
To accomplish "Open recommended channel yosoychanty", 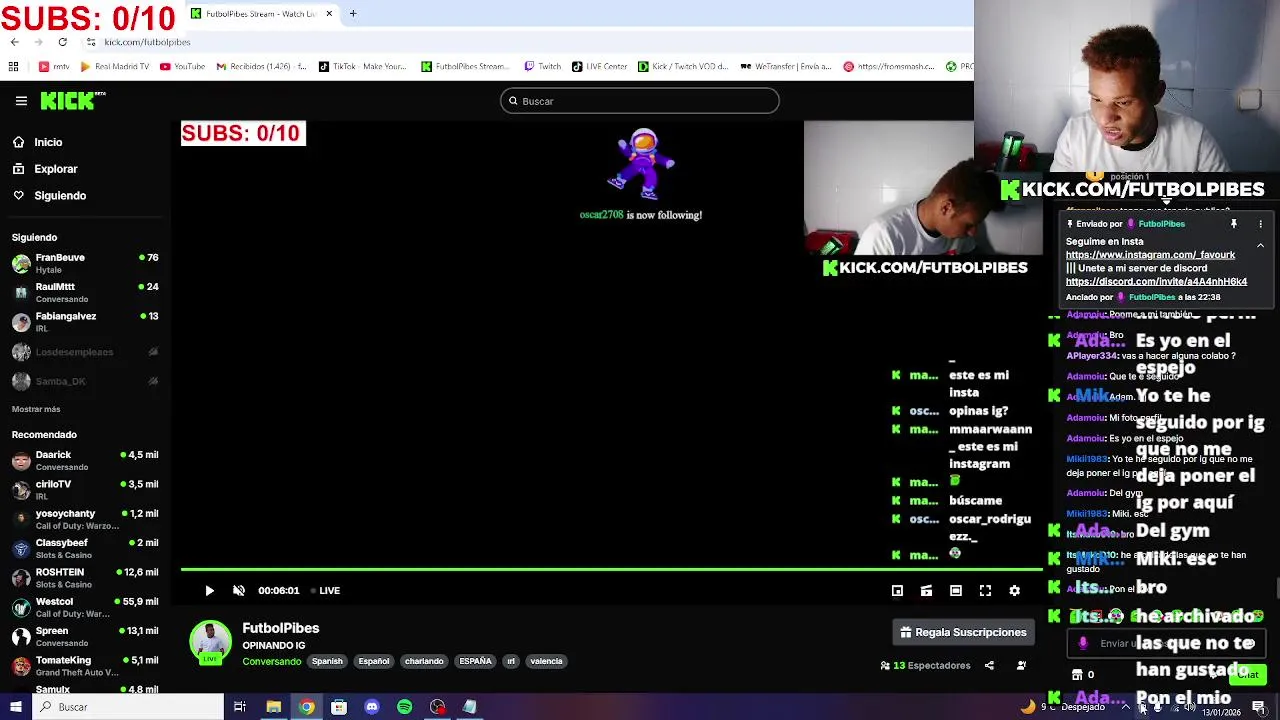I will pyautogui.click(x=85, y=519).
